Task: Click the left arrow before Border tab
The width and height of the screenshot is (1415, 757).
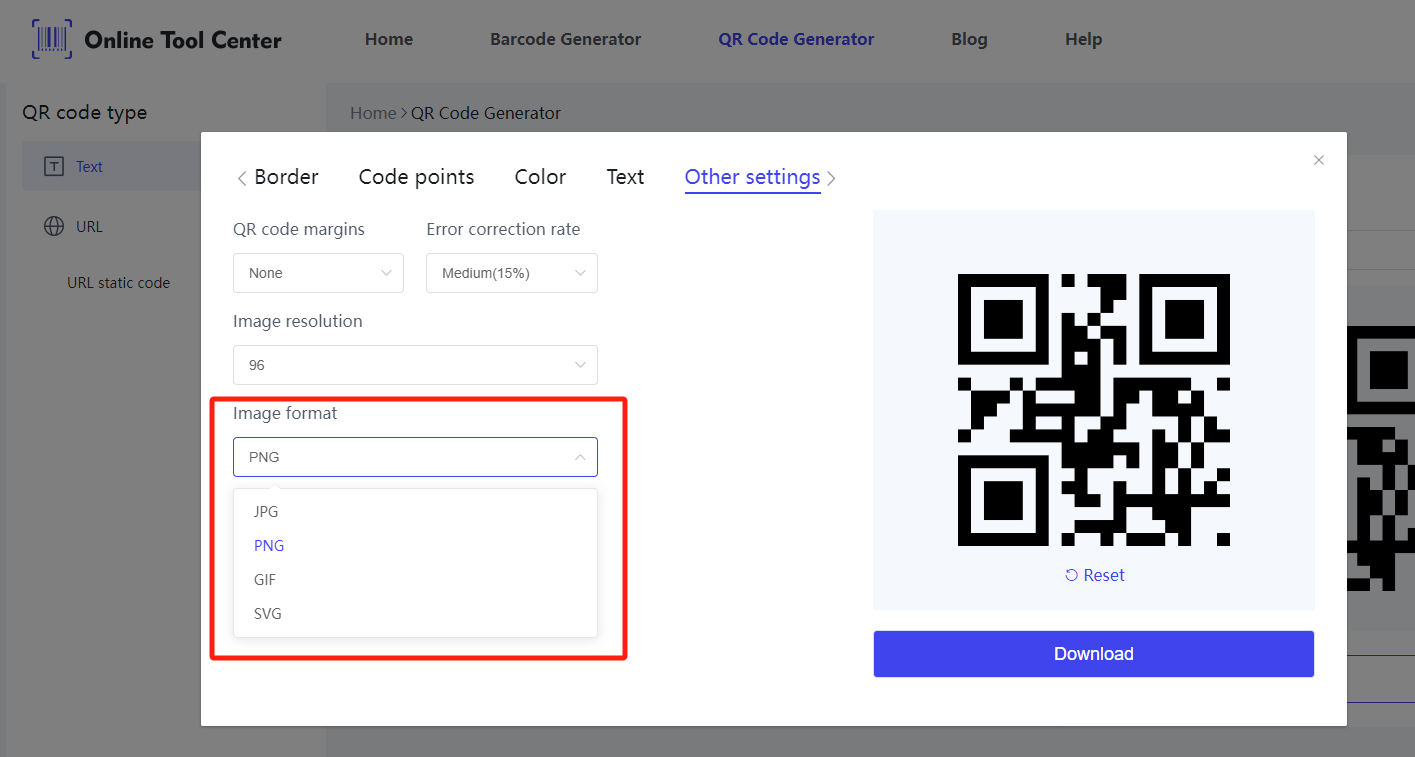Action: [x=241, y=178]
